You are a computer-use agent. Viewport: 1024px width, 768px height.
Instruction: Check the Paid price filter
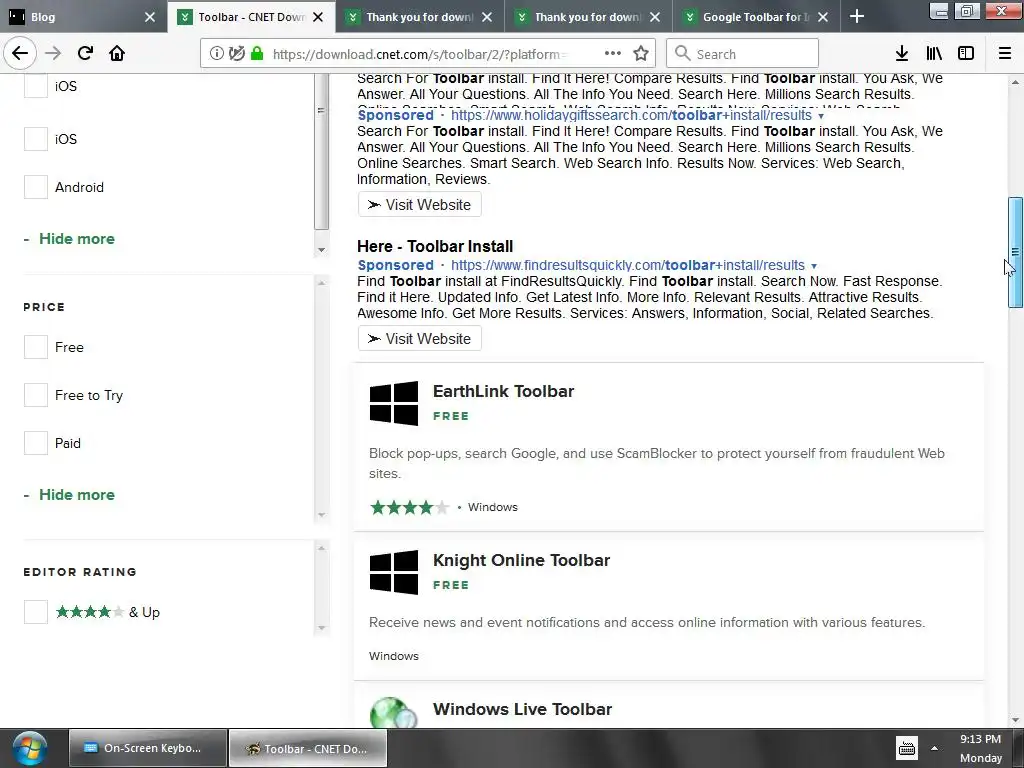pyautogui.click(x=36, y=443)
